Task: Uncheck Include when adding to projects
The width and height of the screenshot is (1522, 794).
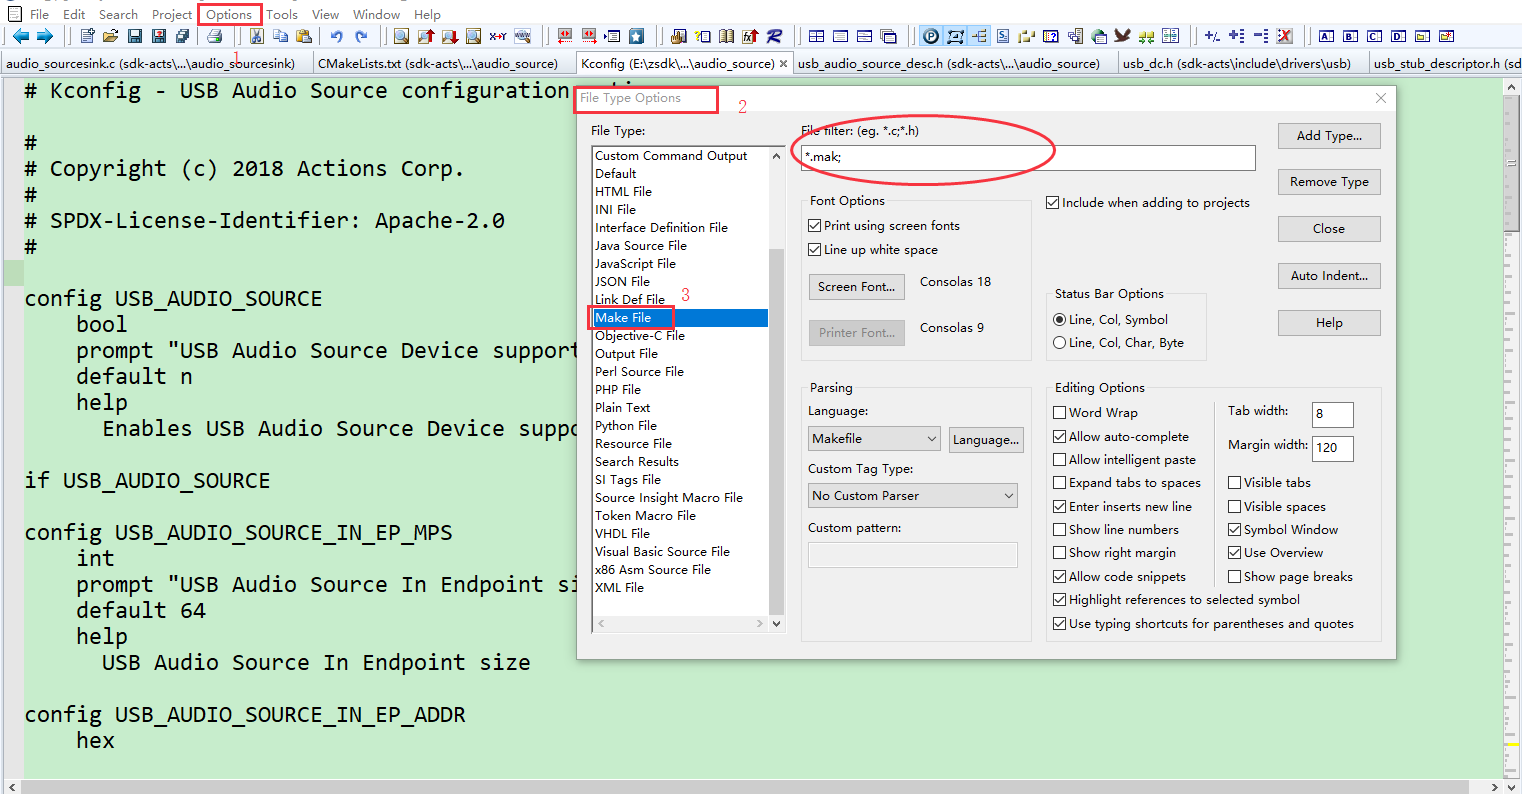Action: (x=1053, y=202)
